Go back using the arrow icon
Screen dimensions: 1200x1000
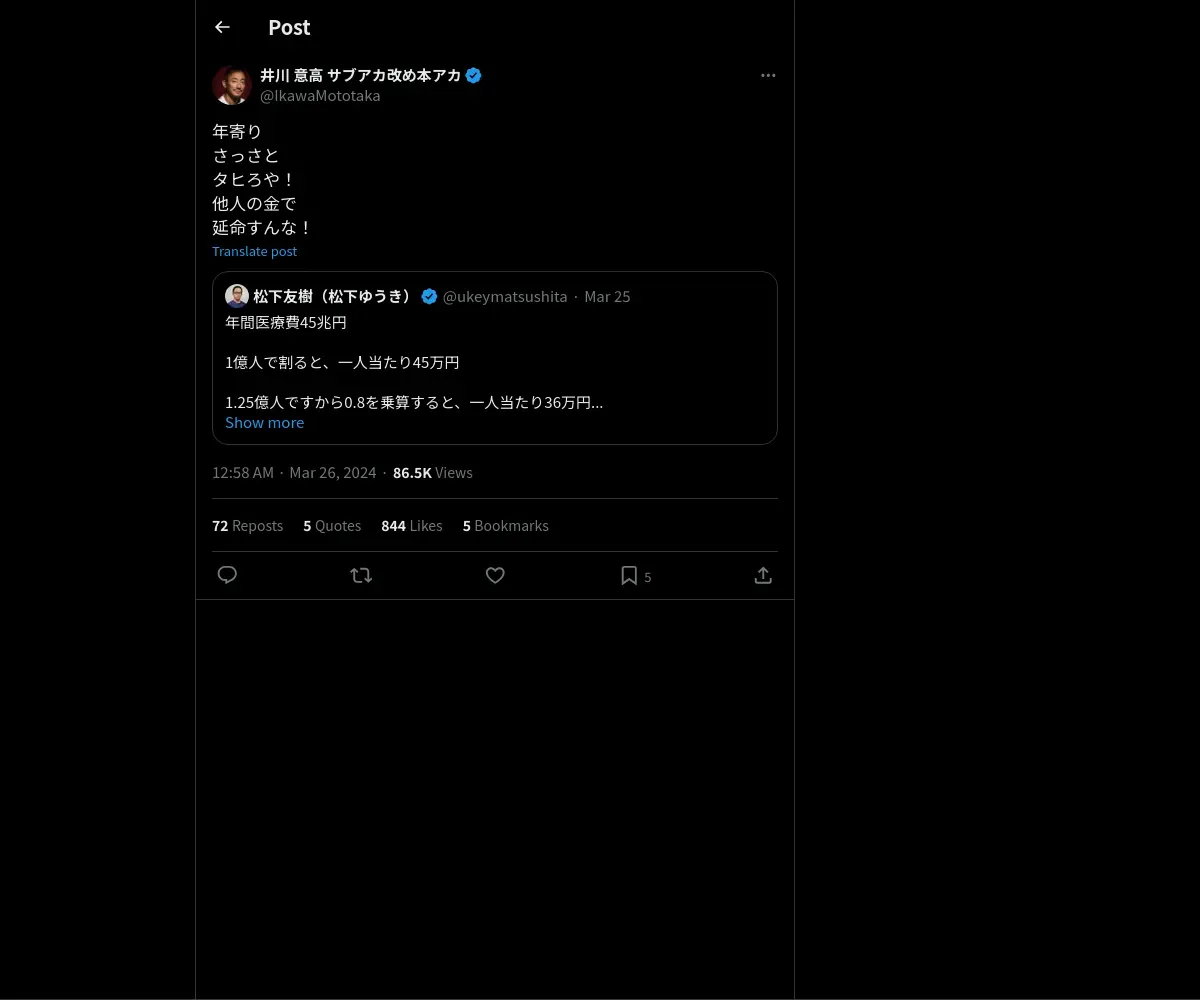(x=222, y=27)
